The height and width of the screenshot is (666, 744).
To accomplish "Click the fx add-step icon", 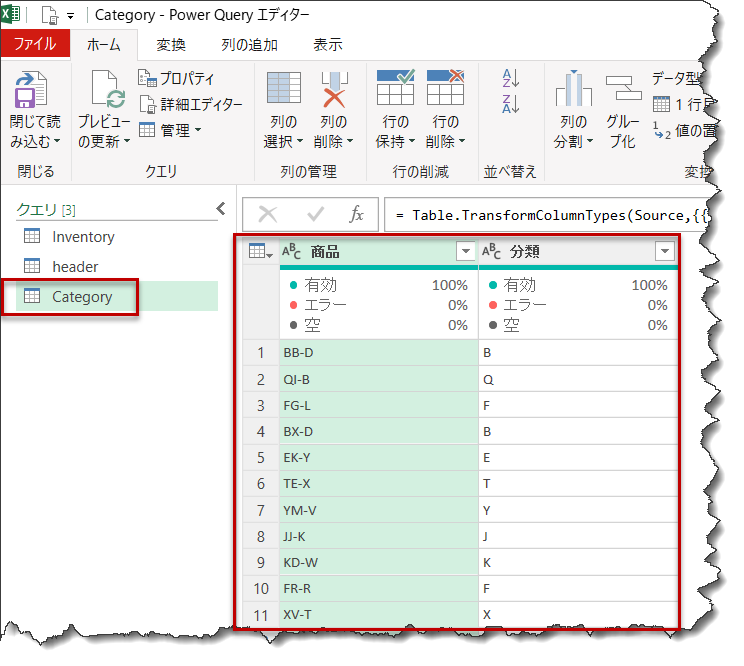I will pyautogui.click(x=357, y=214).
